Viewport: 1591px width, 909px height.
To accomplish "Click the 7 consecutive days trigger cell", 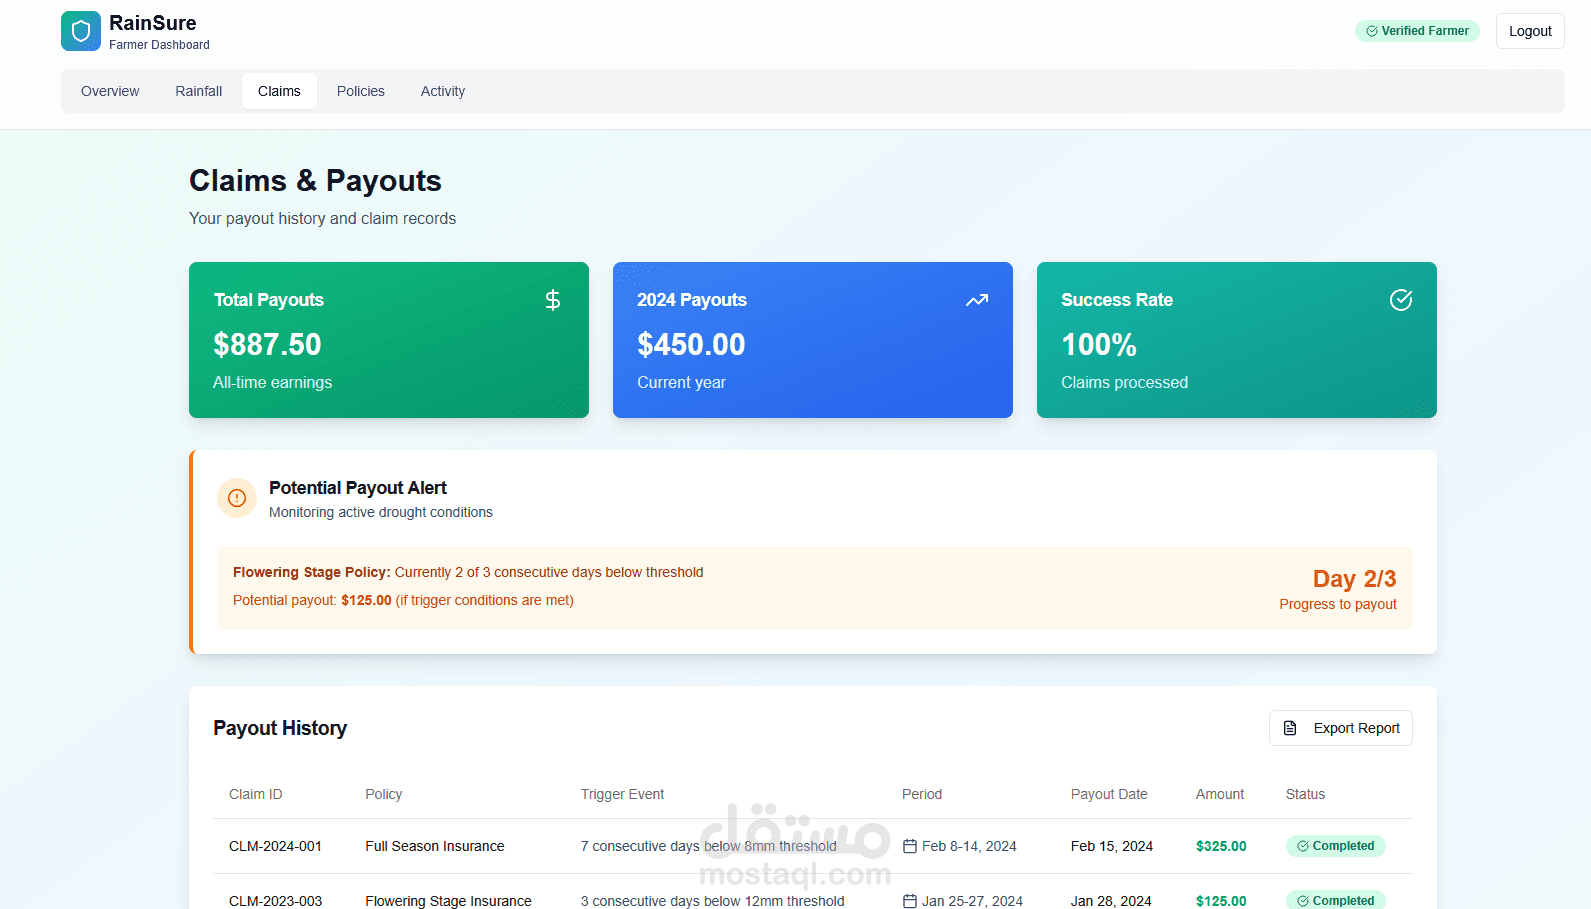I will point(709,846).
